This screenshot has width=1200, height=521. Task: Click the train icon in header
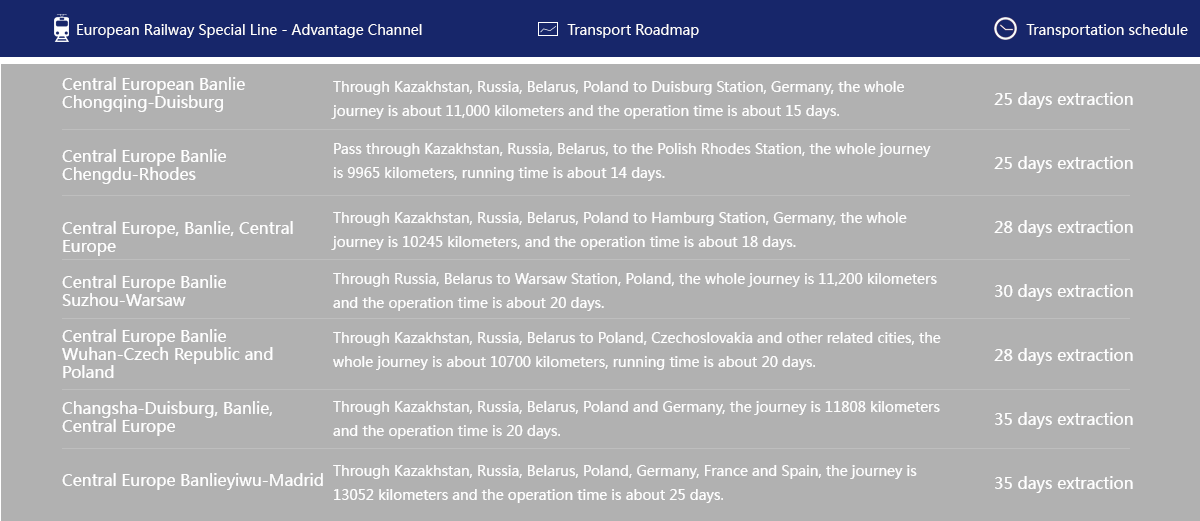point(62,29)
